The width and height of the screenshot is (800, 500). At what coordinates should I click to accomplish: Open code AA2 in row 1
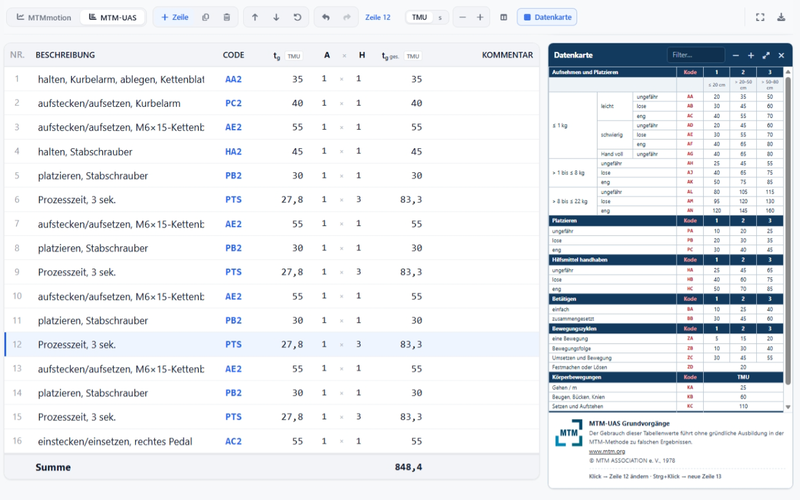(233, 79)
